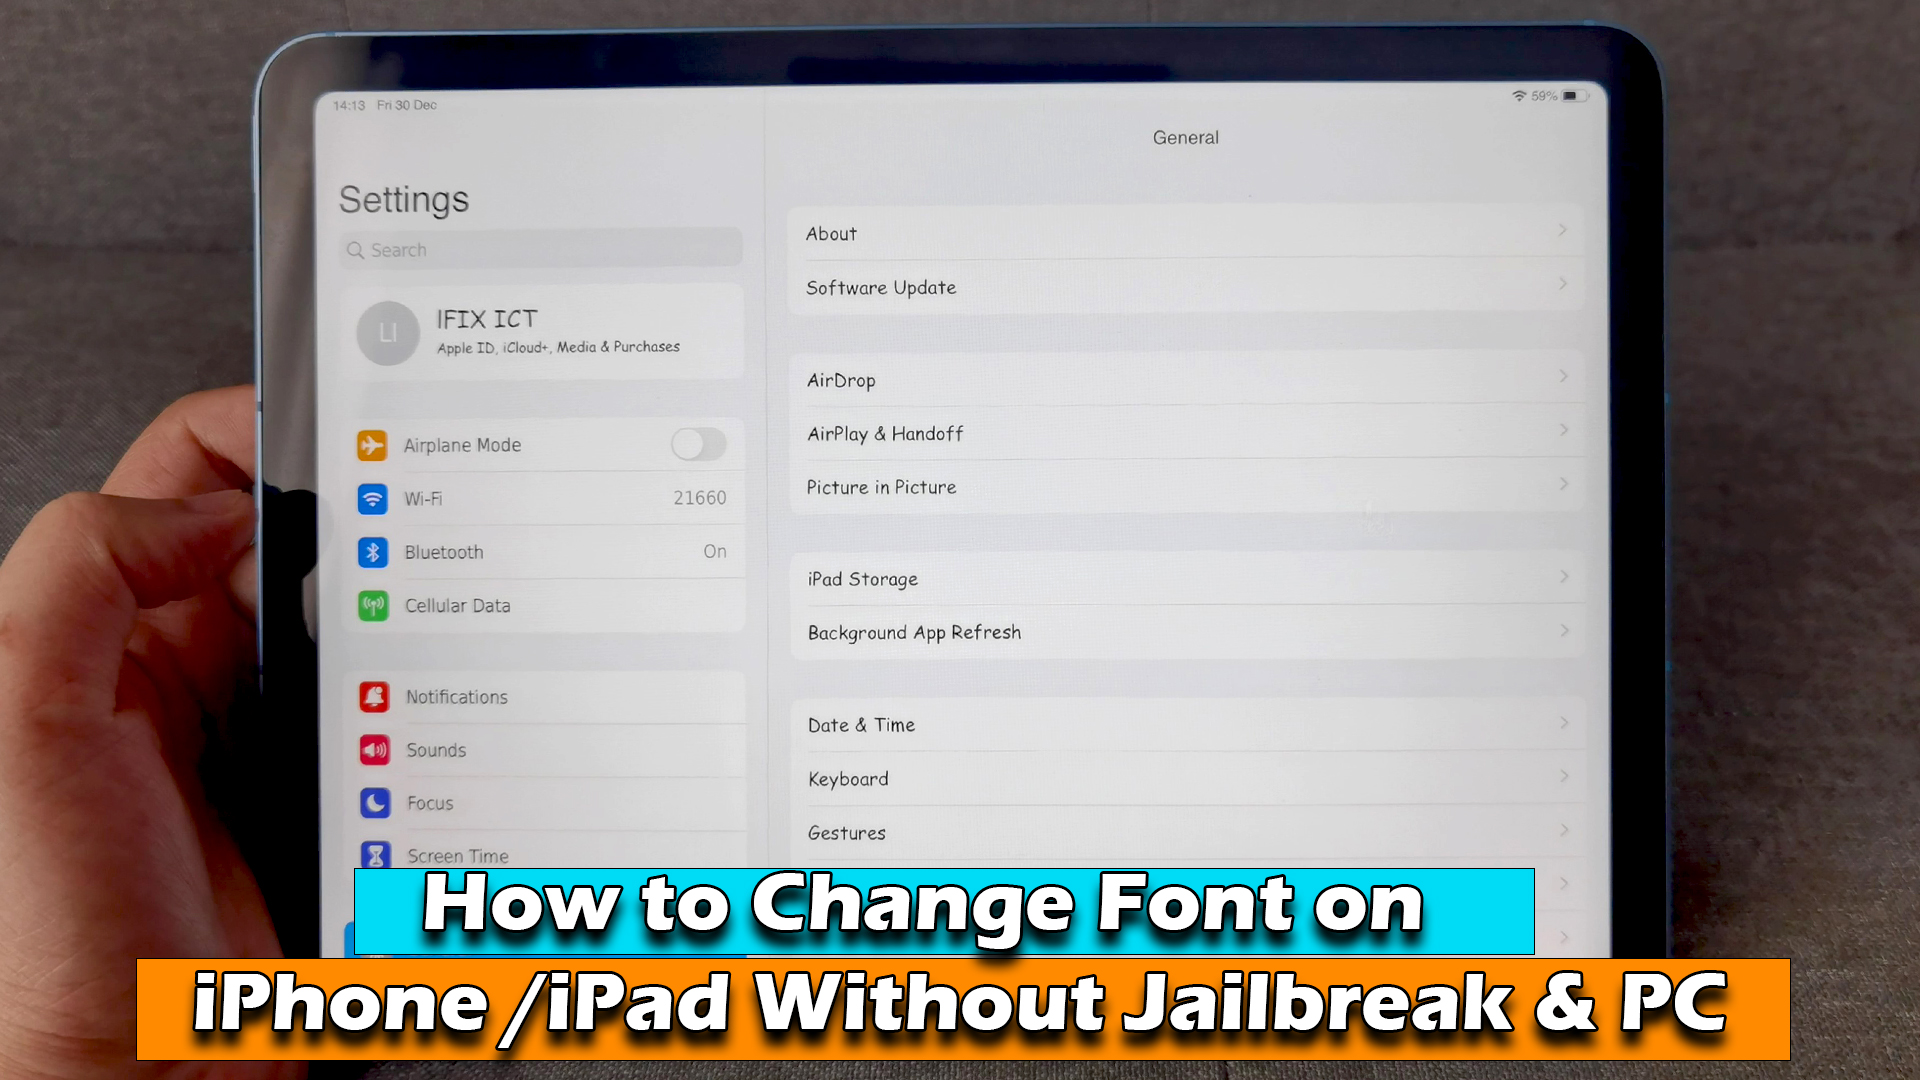This screenshot has width=1920, height=1080.
Task: Tap the Focus mode icon
Action: click(373, 802)
